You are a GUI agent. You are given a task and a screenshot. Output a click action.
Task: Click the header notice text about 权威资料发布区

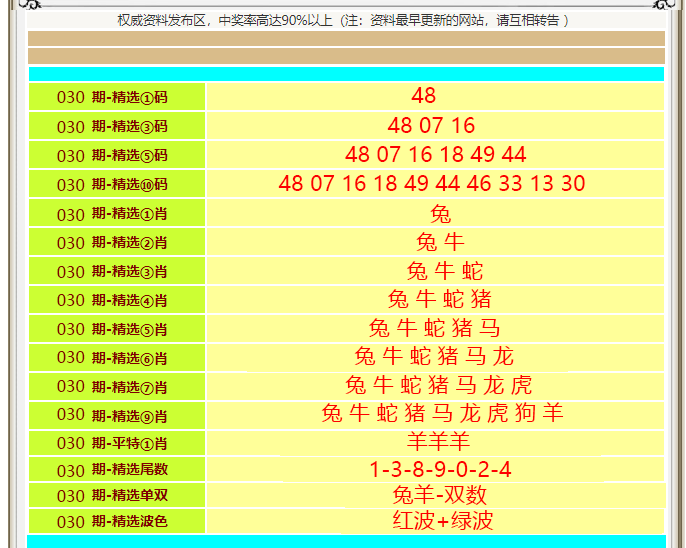[342, 20]
